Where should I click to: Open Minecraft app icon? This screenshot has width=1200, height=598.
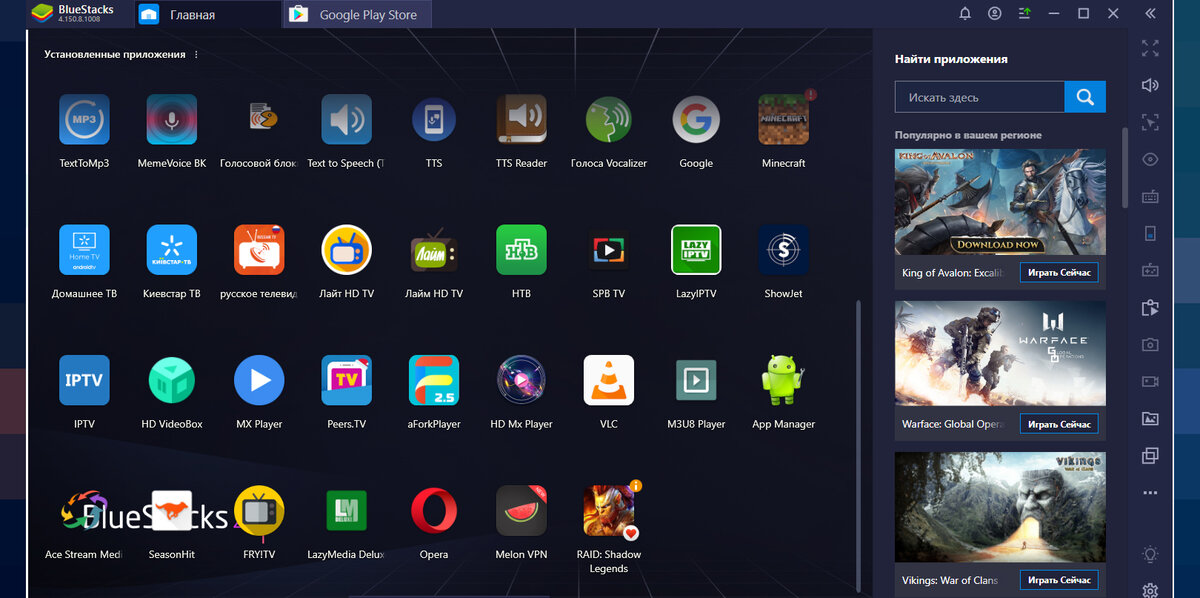[x=784, y=120]
